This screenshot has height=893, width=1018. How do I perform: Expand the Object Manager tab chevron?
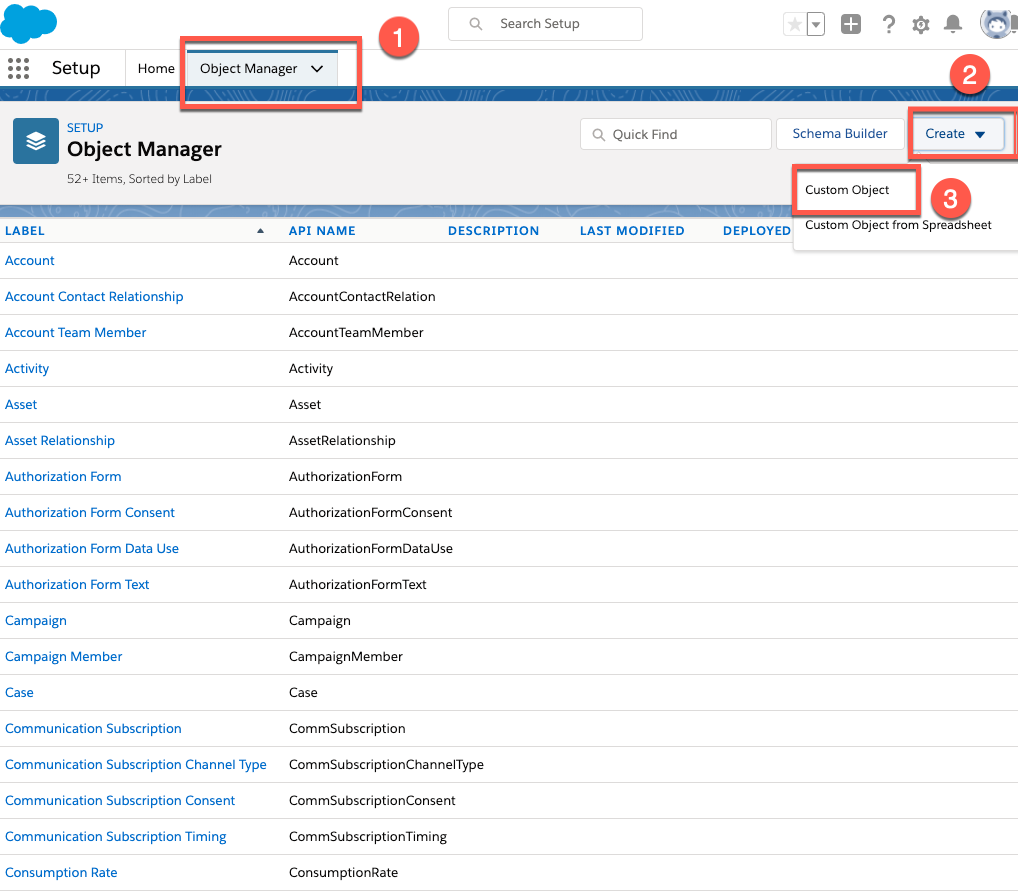coord(317,69)
